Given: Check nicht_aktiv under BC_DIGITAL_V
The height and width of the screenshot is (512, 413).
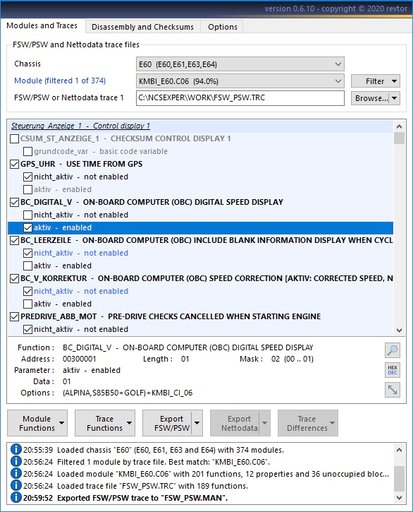Looking at the screenshot, I should point(28,215).
